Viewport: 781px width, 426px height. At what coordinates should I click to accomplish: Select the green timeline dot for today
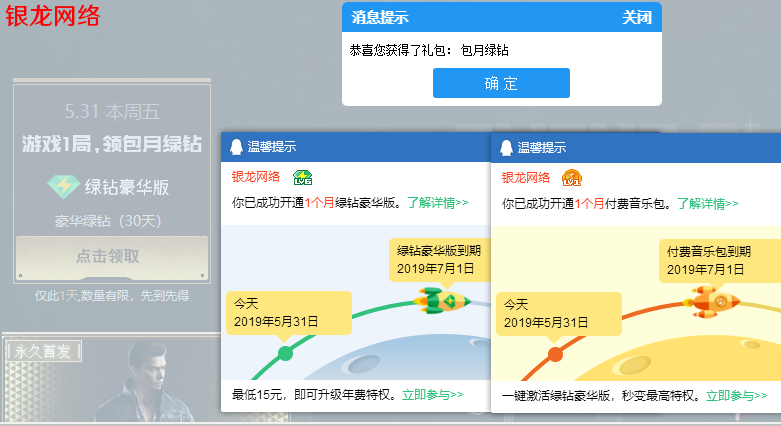285,354
